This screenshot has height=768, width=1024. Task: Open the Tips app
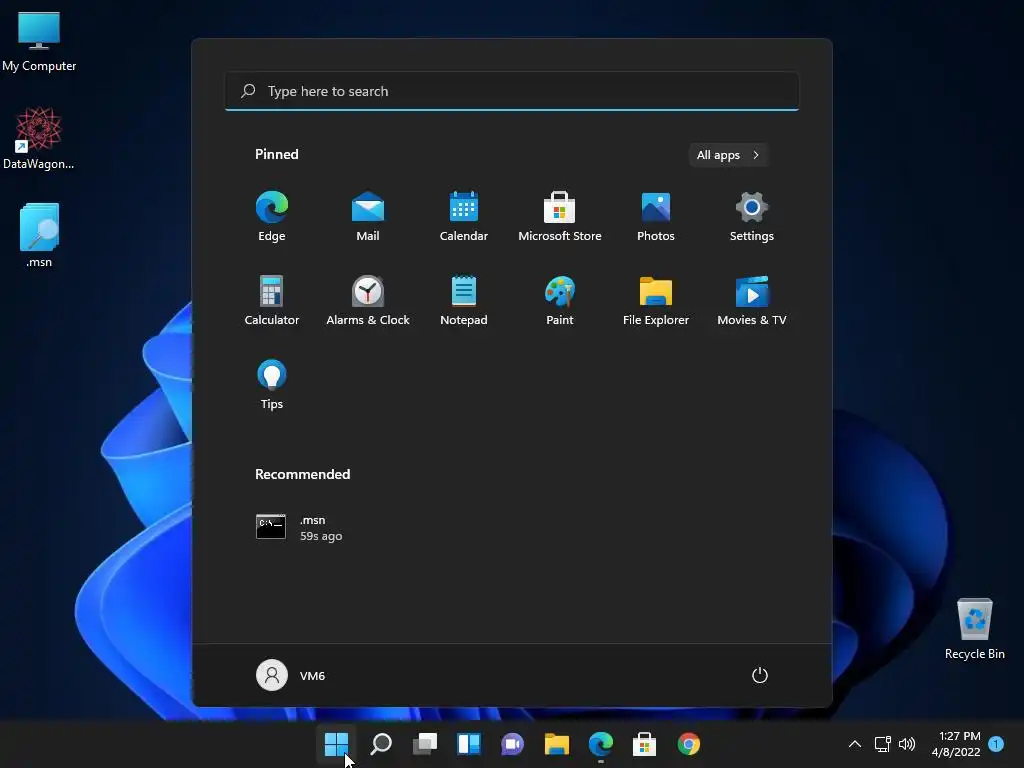coord(272,385)
